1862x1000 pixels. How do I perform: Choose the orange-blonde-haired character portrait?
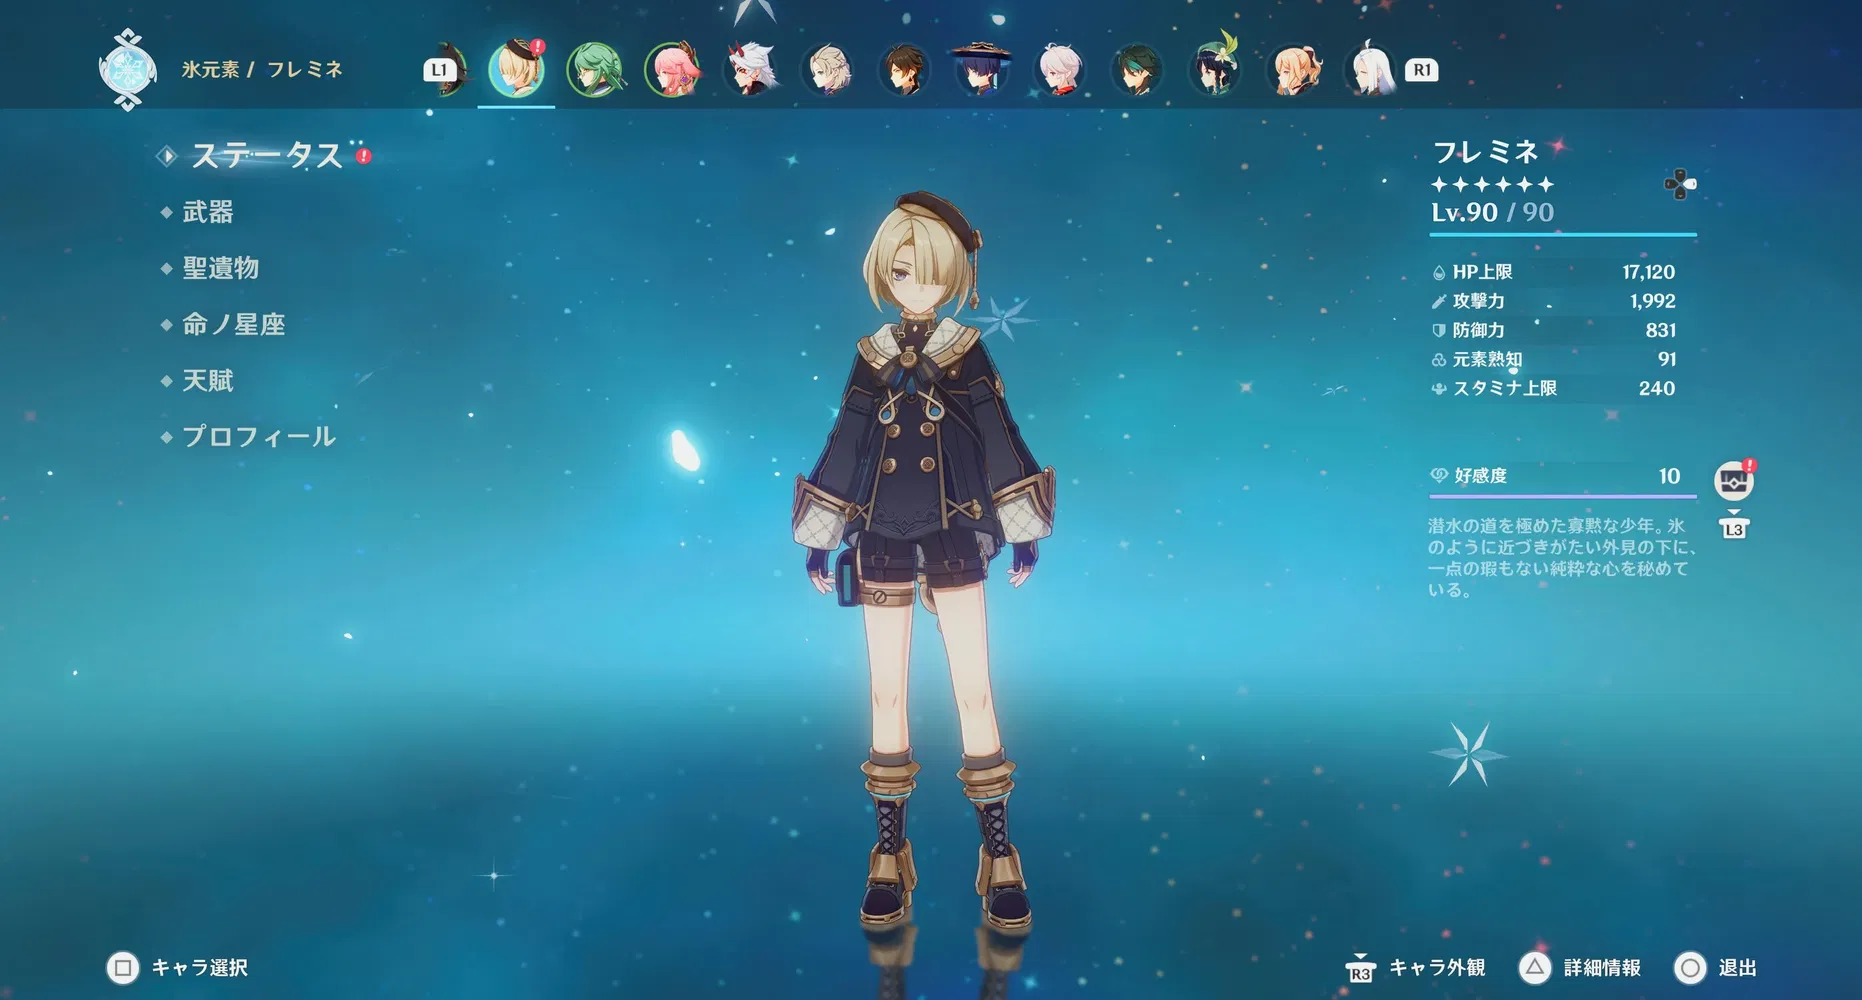click(x=1293, y=69)
